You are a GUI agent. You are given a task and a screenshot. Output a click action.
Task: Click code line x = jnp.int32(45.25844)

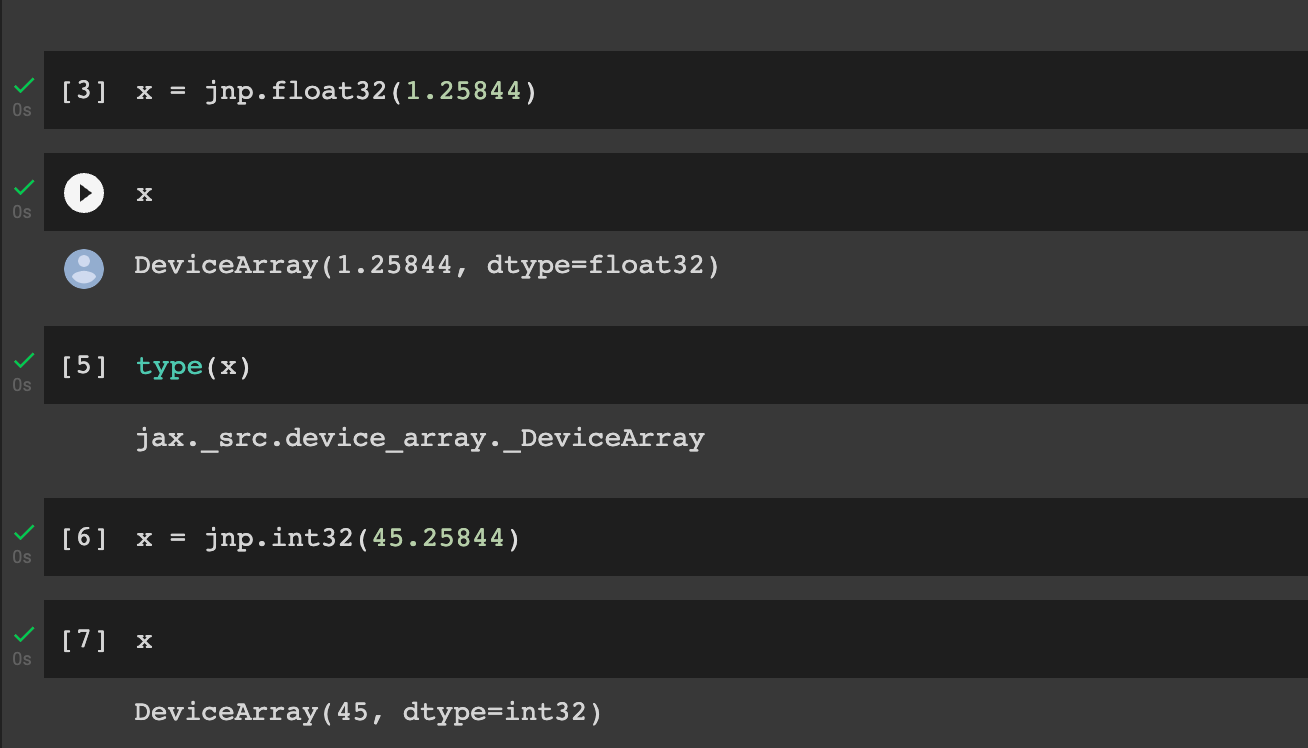[329, 538]
